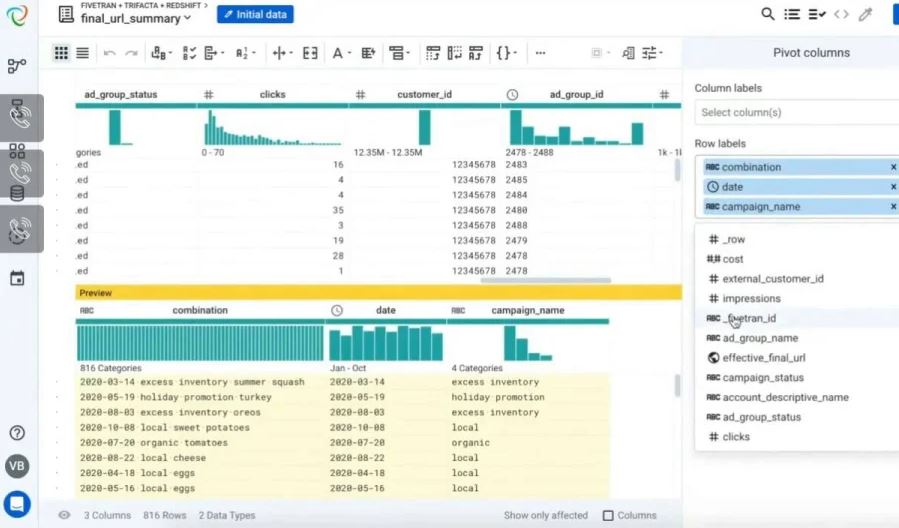The width and height of the screenshot is (899, 528).
Task: Select the ad_group_status column header
Action: (120, 95)
